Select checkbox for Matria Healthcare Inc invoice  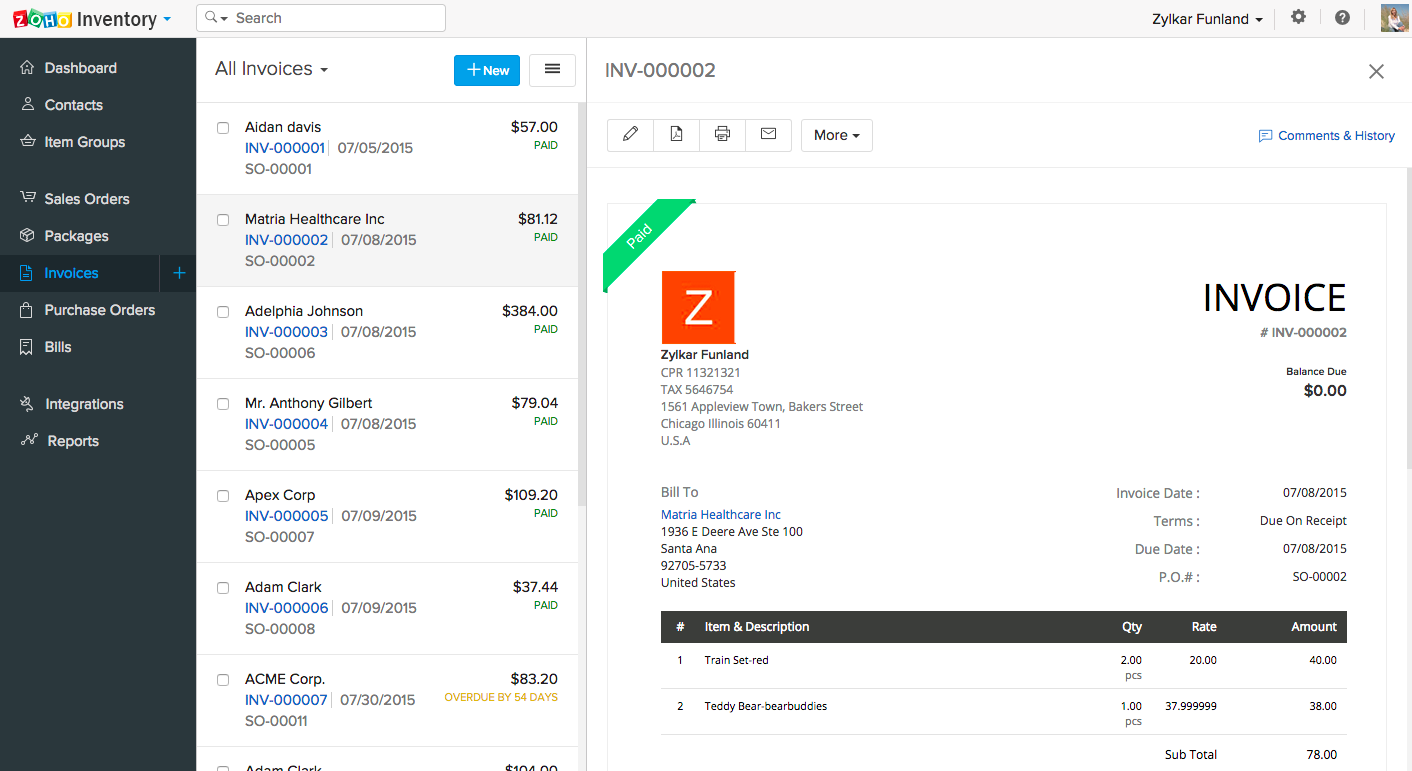(x=223, y=219)
